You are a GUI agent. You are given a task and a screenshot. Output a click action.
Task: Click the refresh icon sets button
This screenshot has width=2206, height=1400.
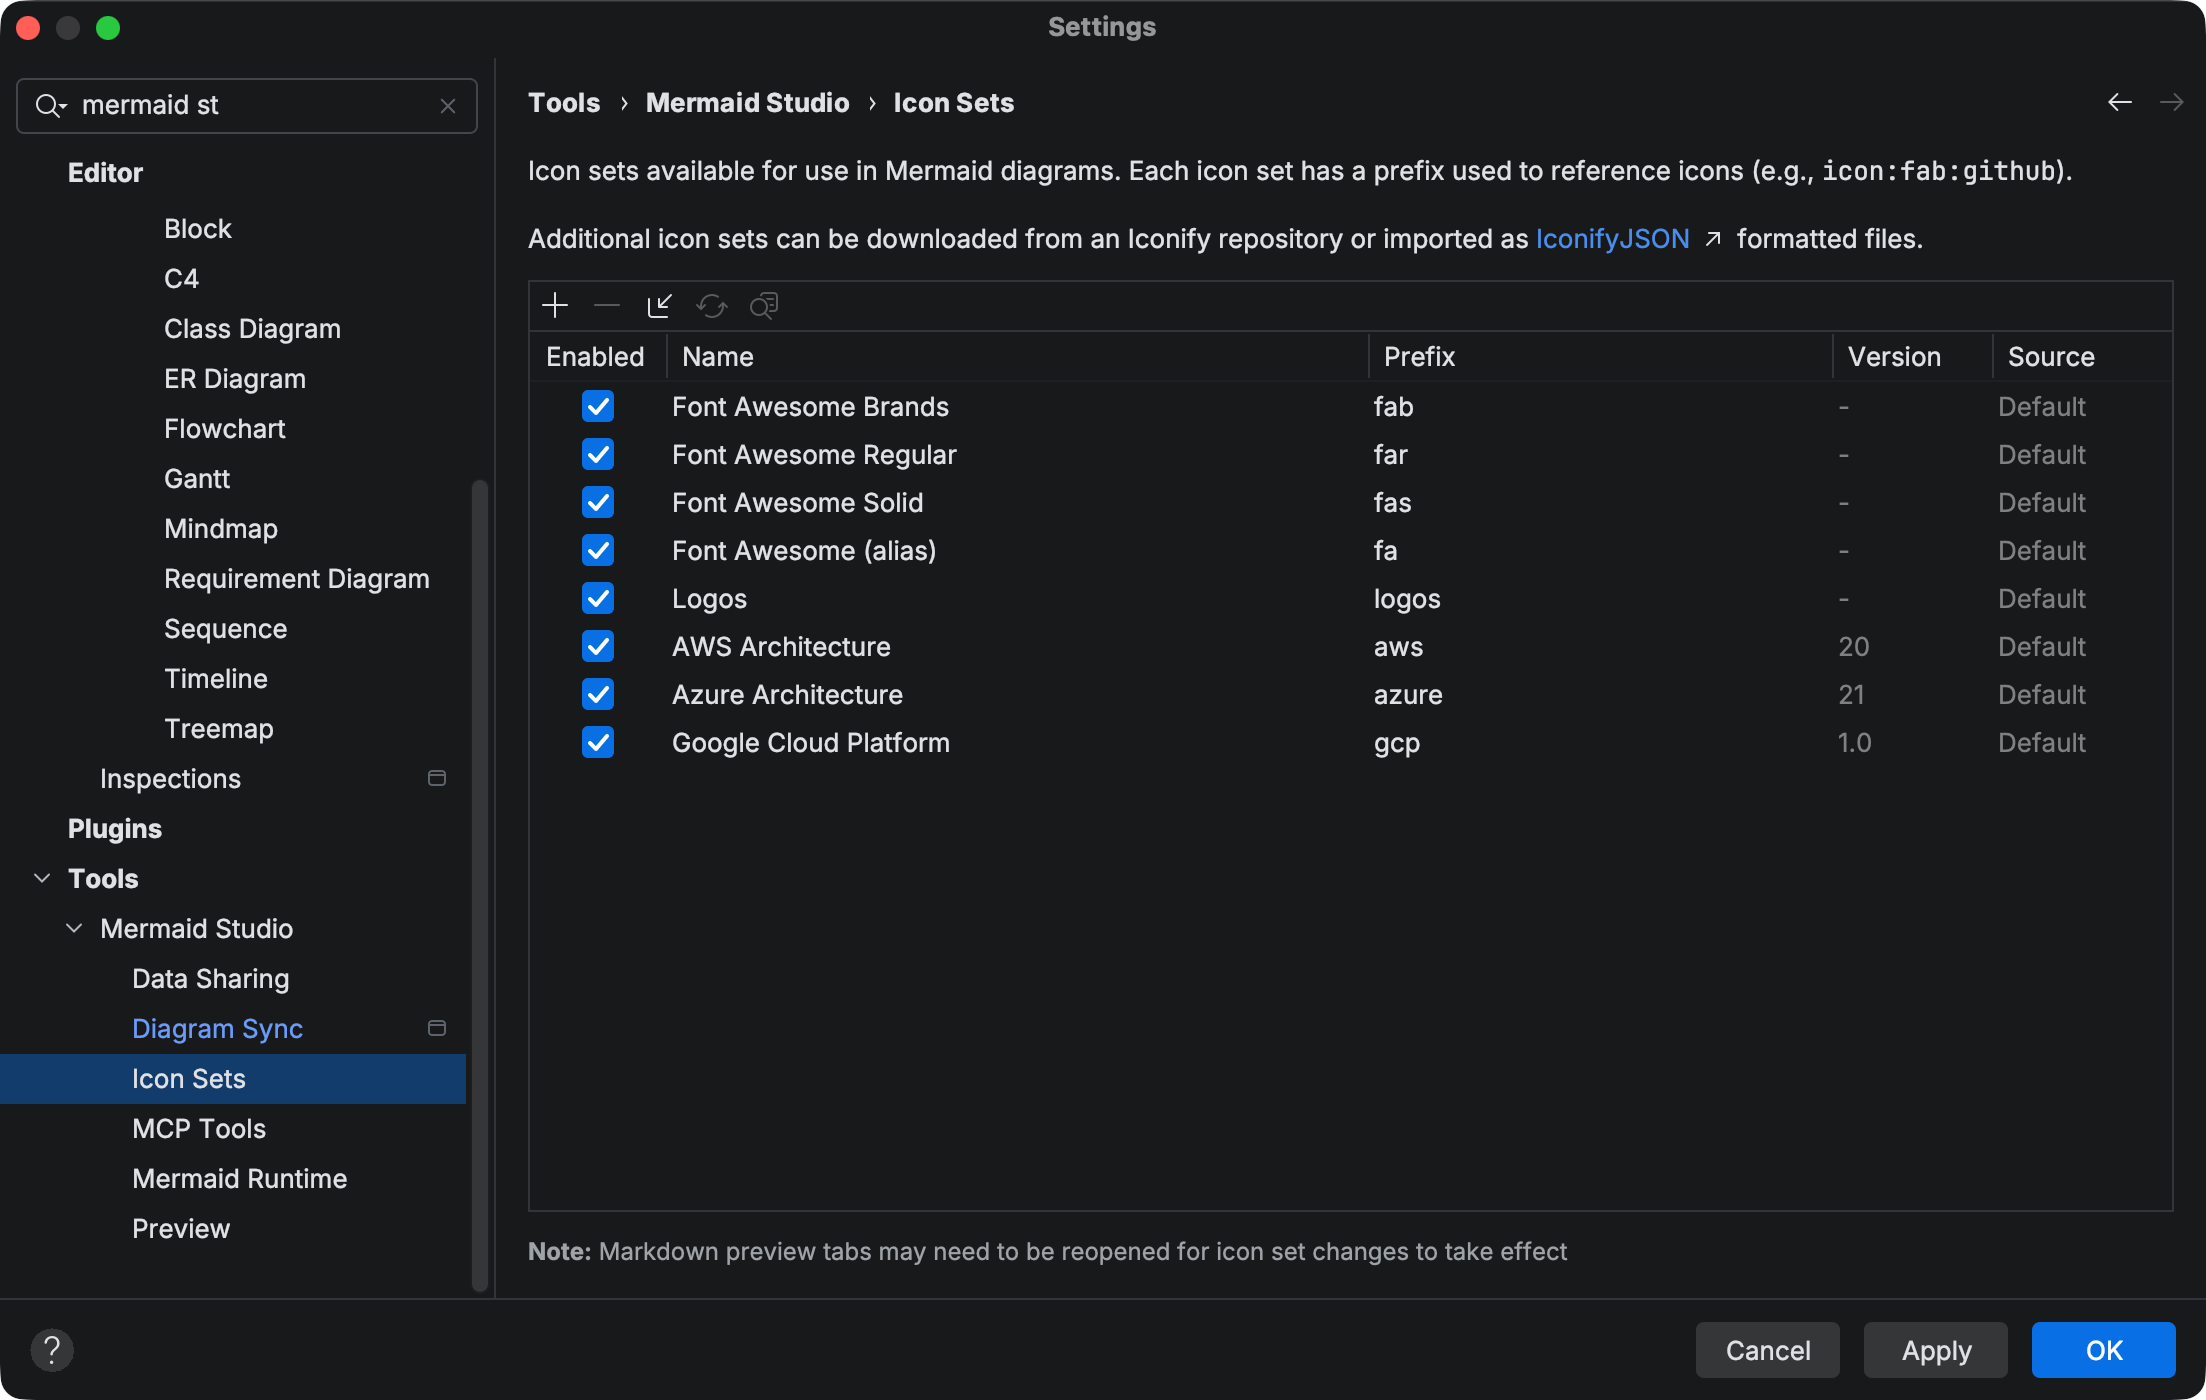[711, 305]
